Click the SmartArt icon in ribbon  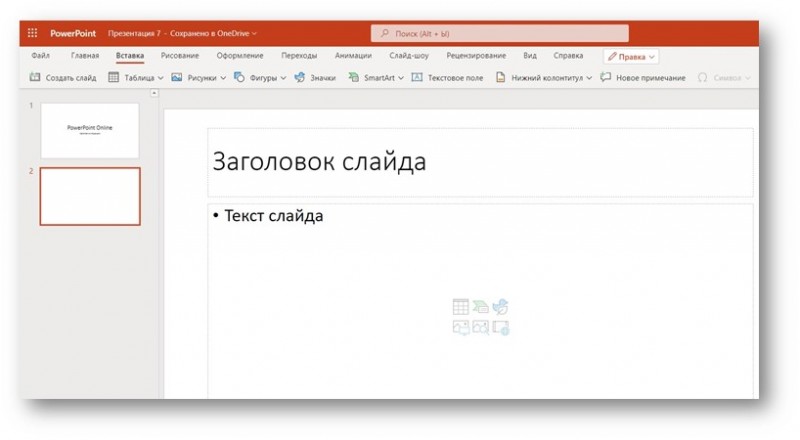tap(354, 77)
